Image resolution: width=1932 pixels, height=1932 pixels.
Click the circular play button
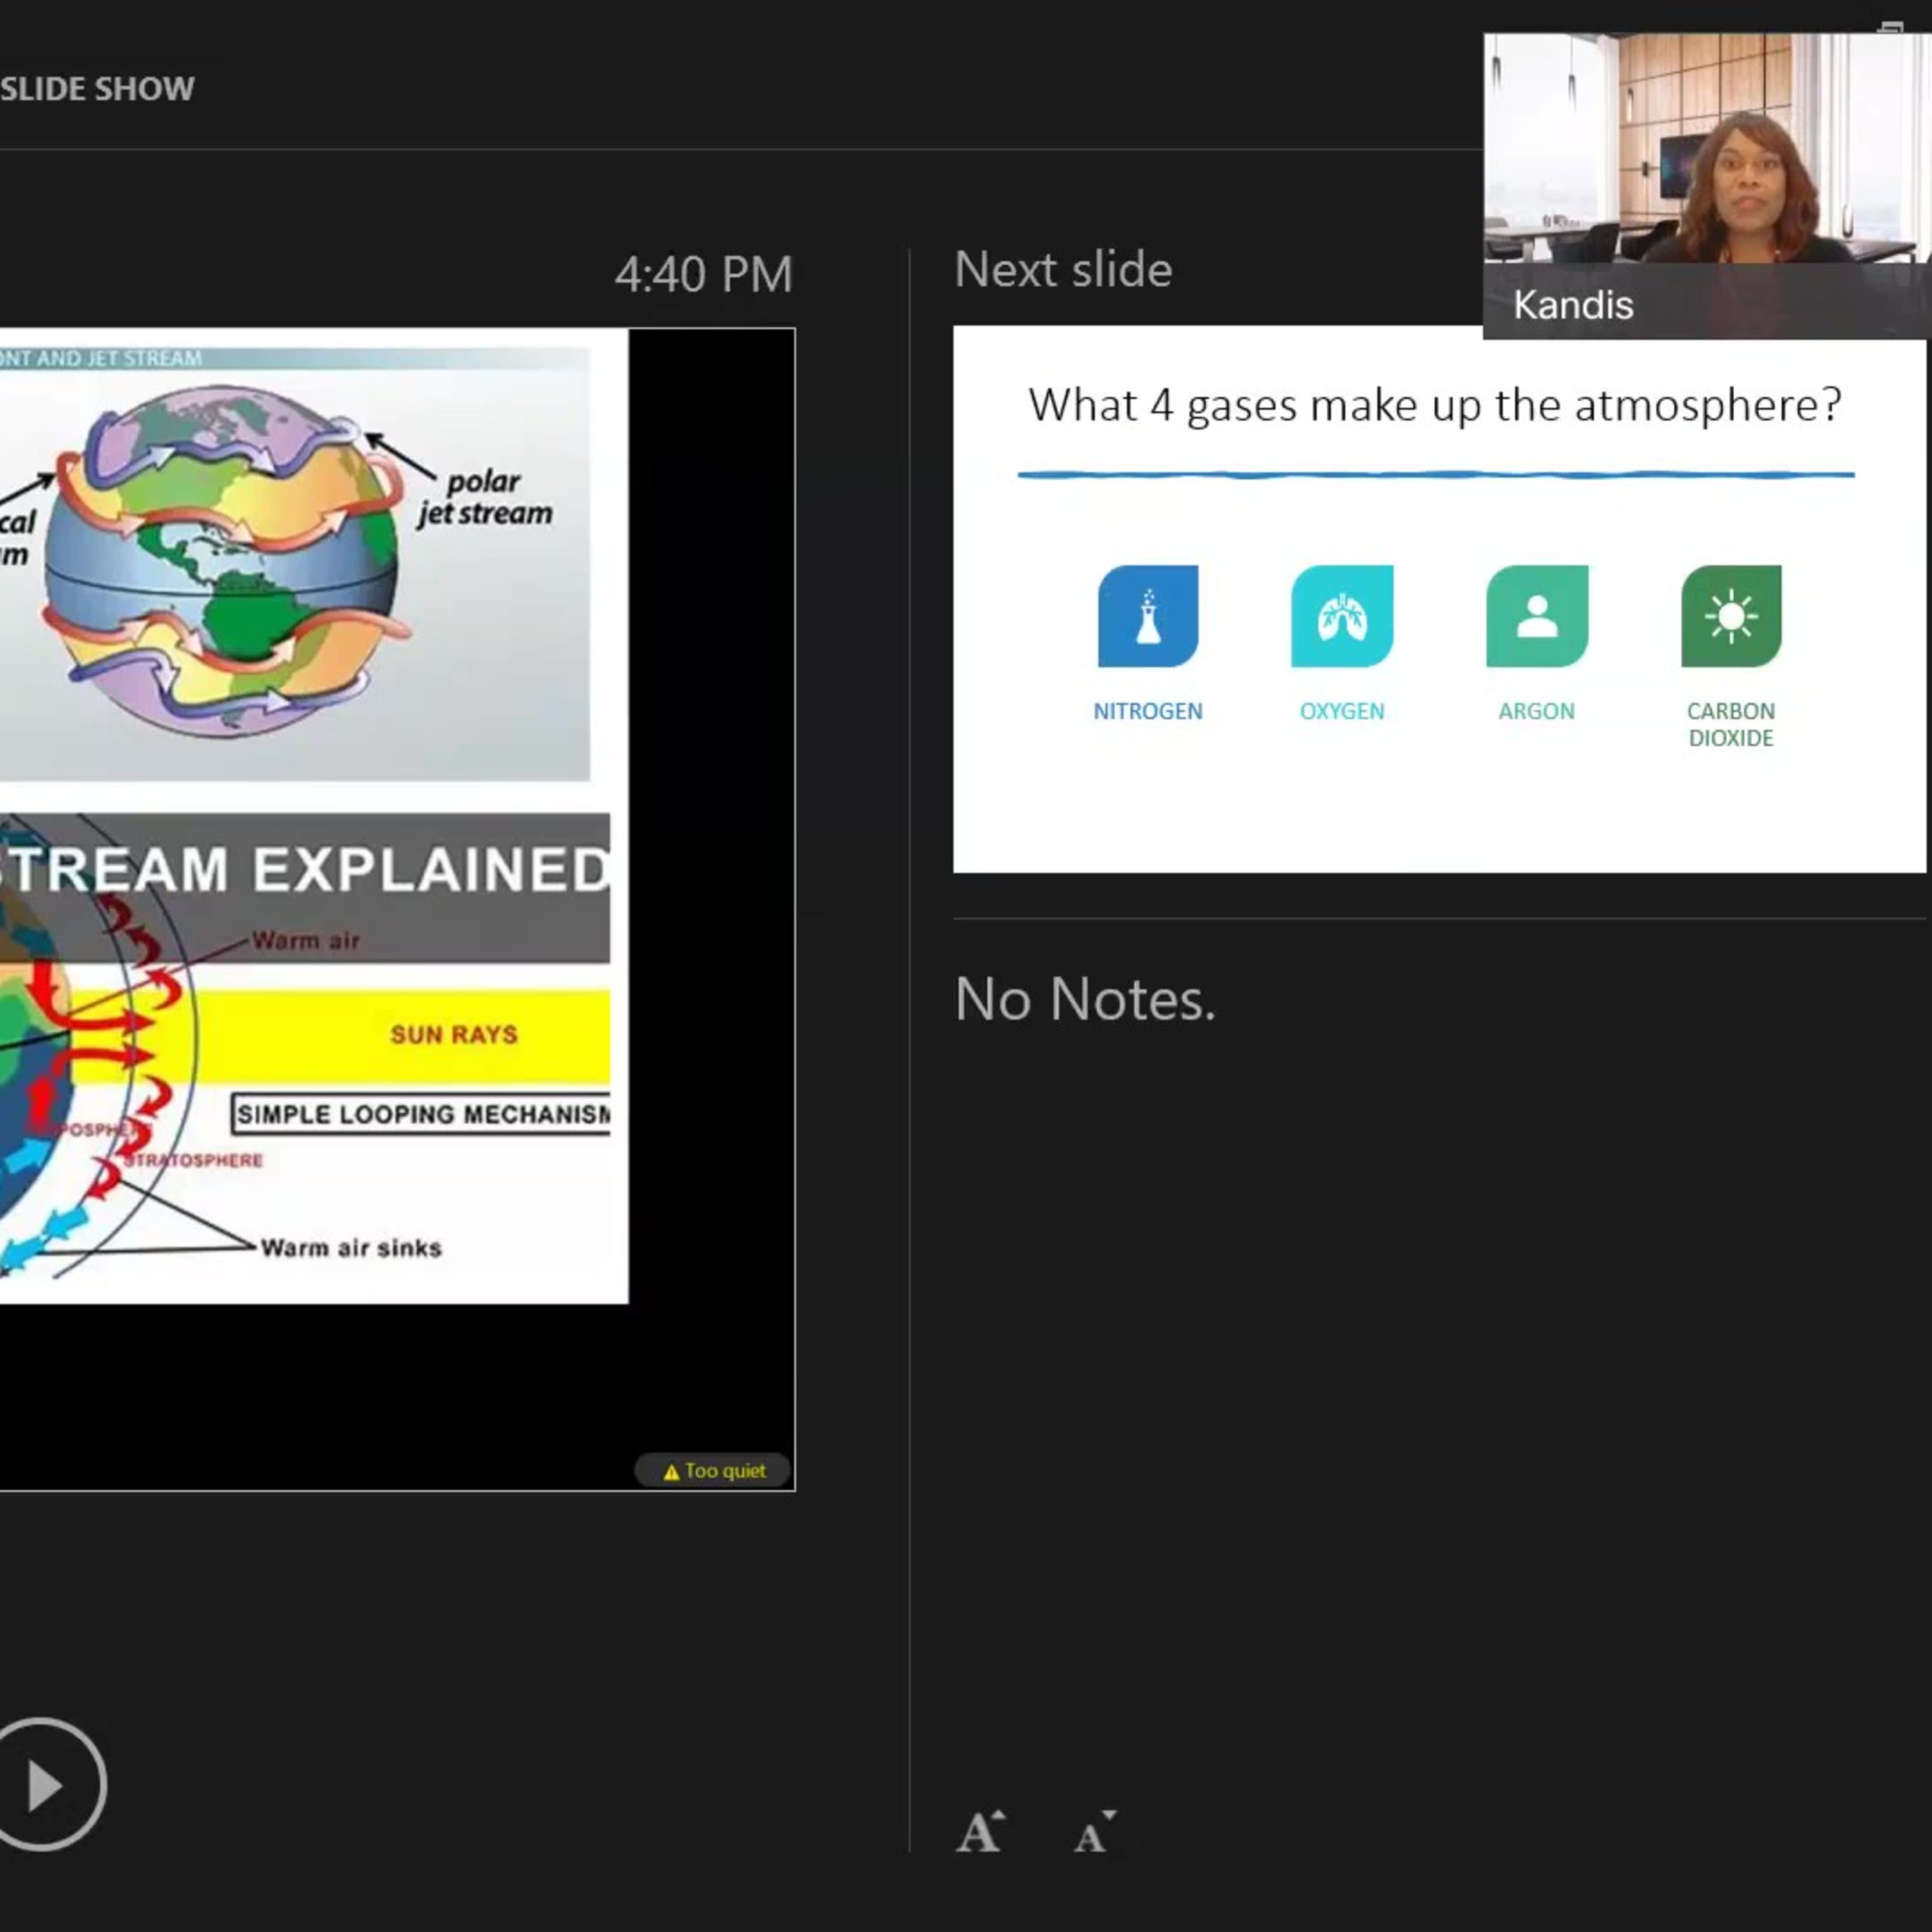click(x=45, y=1785)
